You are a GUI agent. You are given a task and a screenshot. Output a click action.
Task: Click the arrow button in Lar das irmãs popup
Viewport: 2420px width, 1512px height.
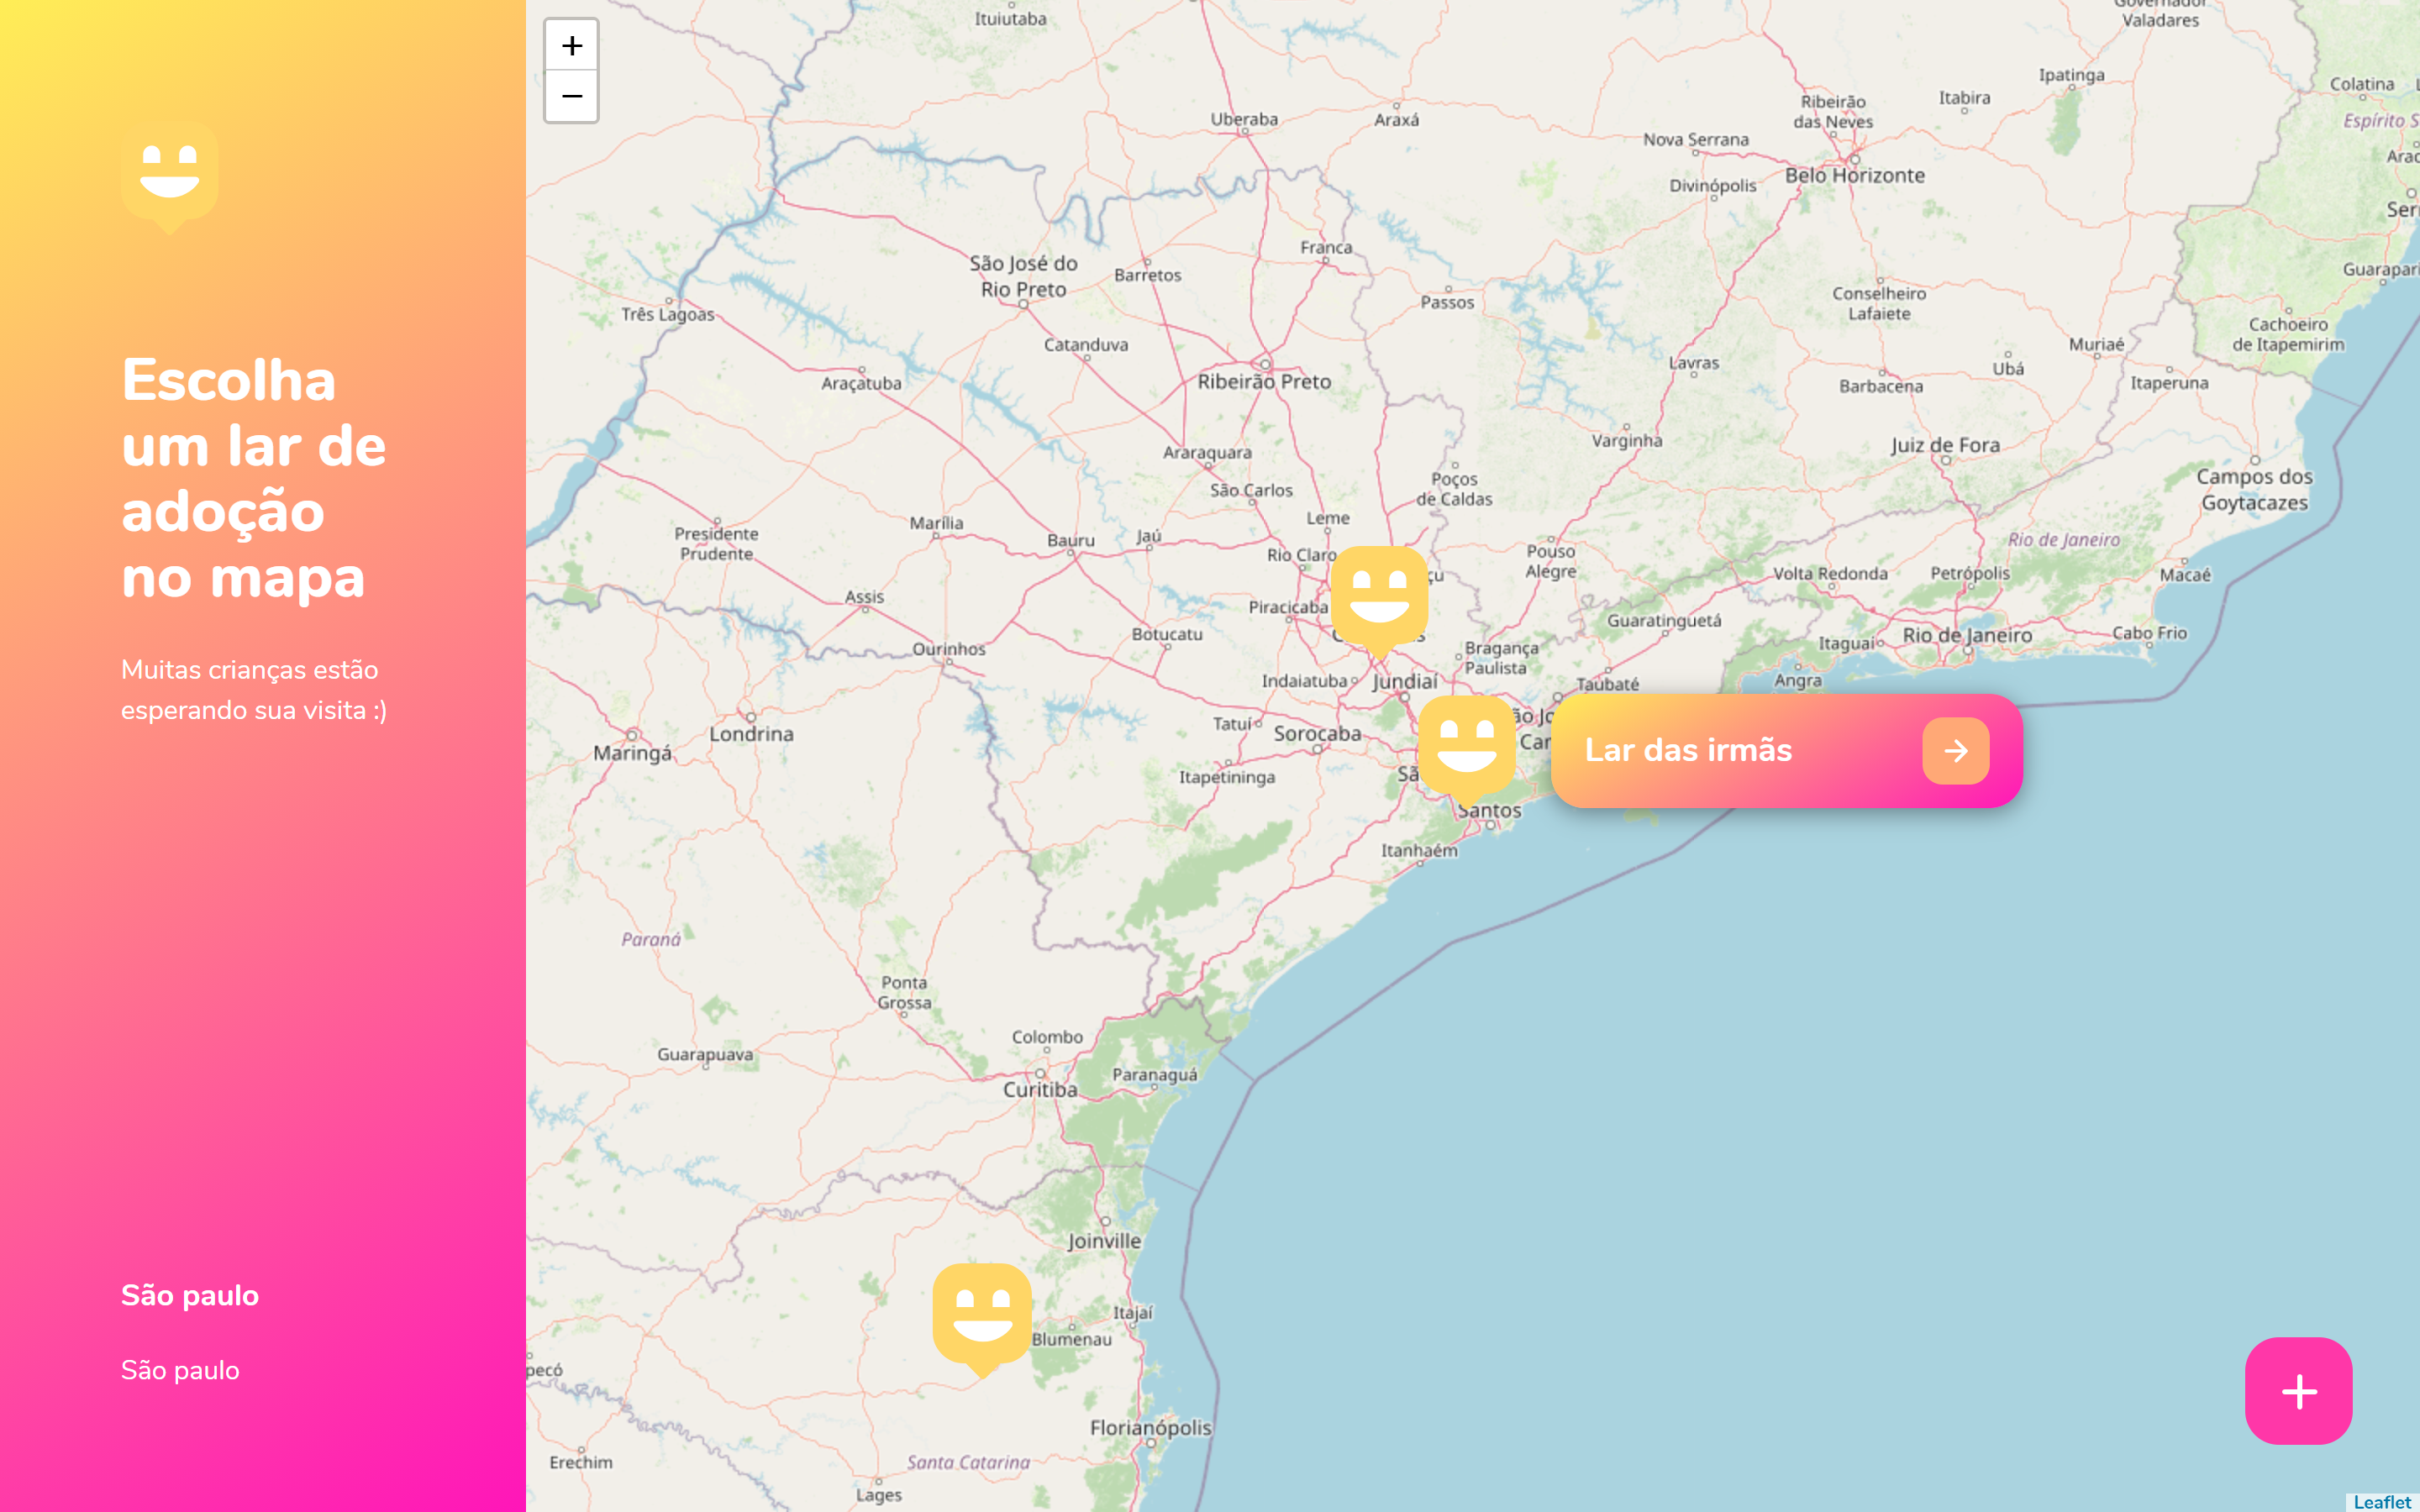[1955, 750]
